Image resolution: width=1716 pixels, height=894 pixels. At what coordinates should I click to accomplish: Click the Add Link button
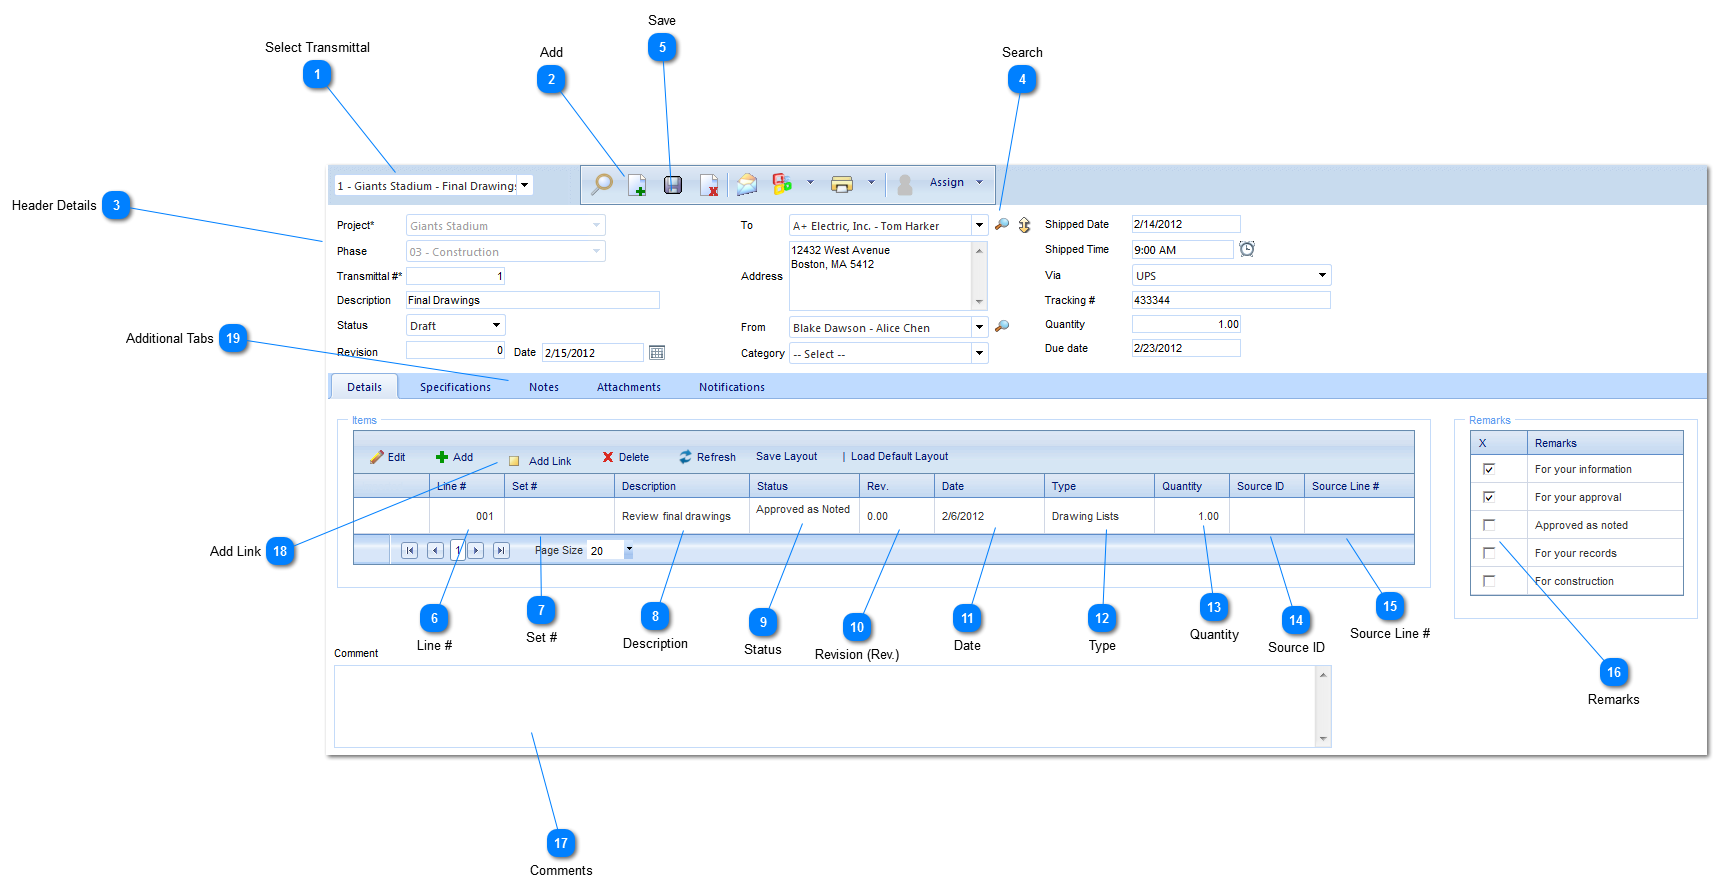point(540,461)
